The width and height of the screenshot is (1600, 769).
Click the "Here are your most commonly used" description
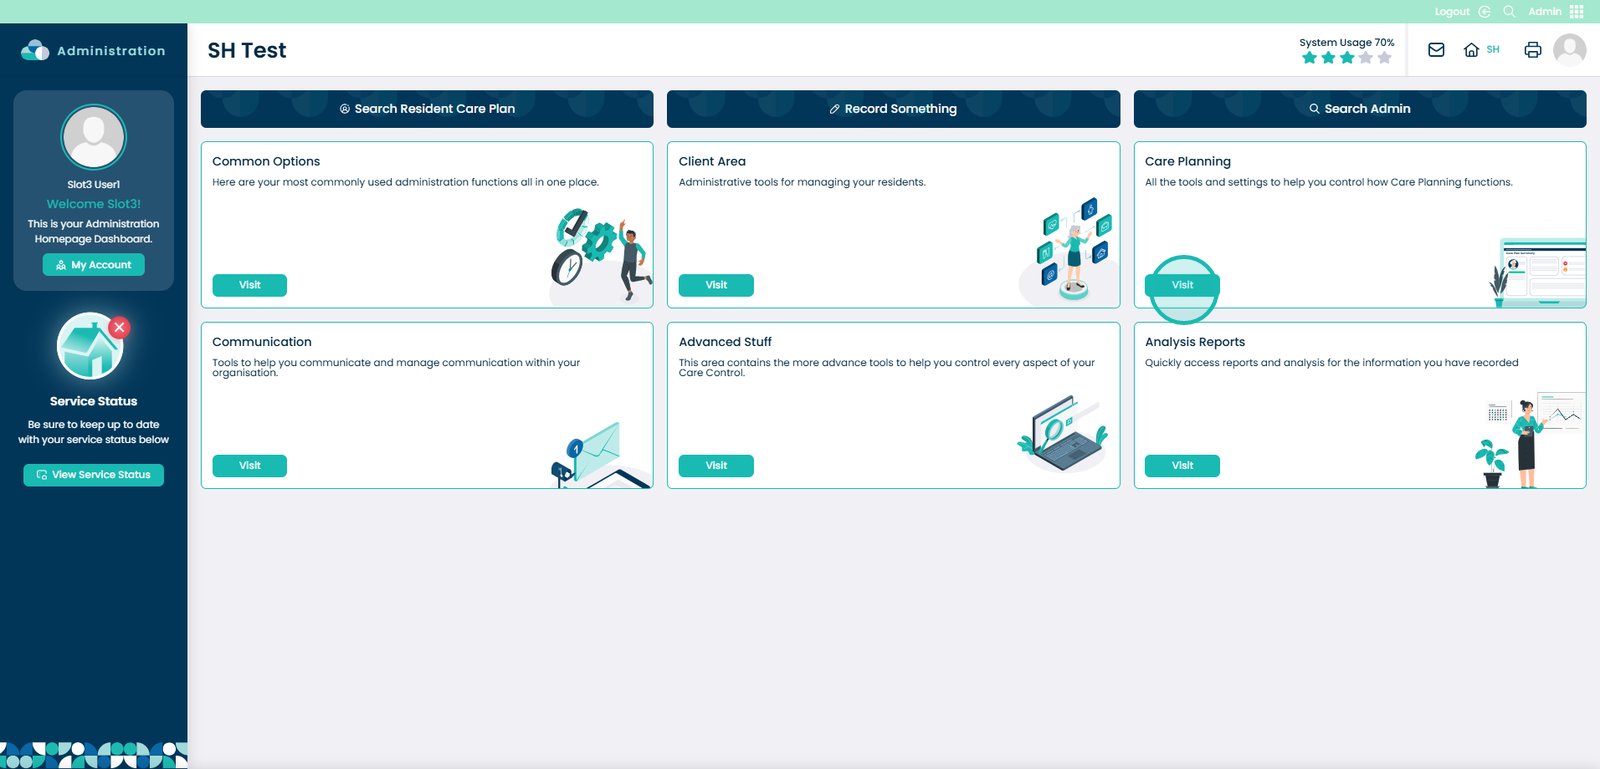coord(406,182)
